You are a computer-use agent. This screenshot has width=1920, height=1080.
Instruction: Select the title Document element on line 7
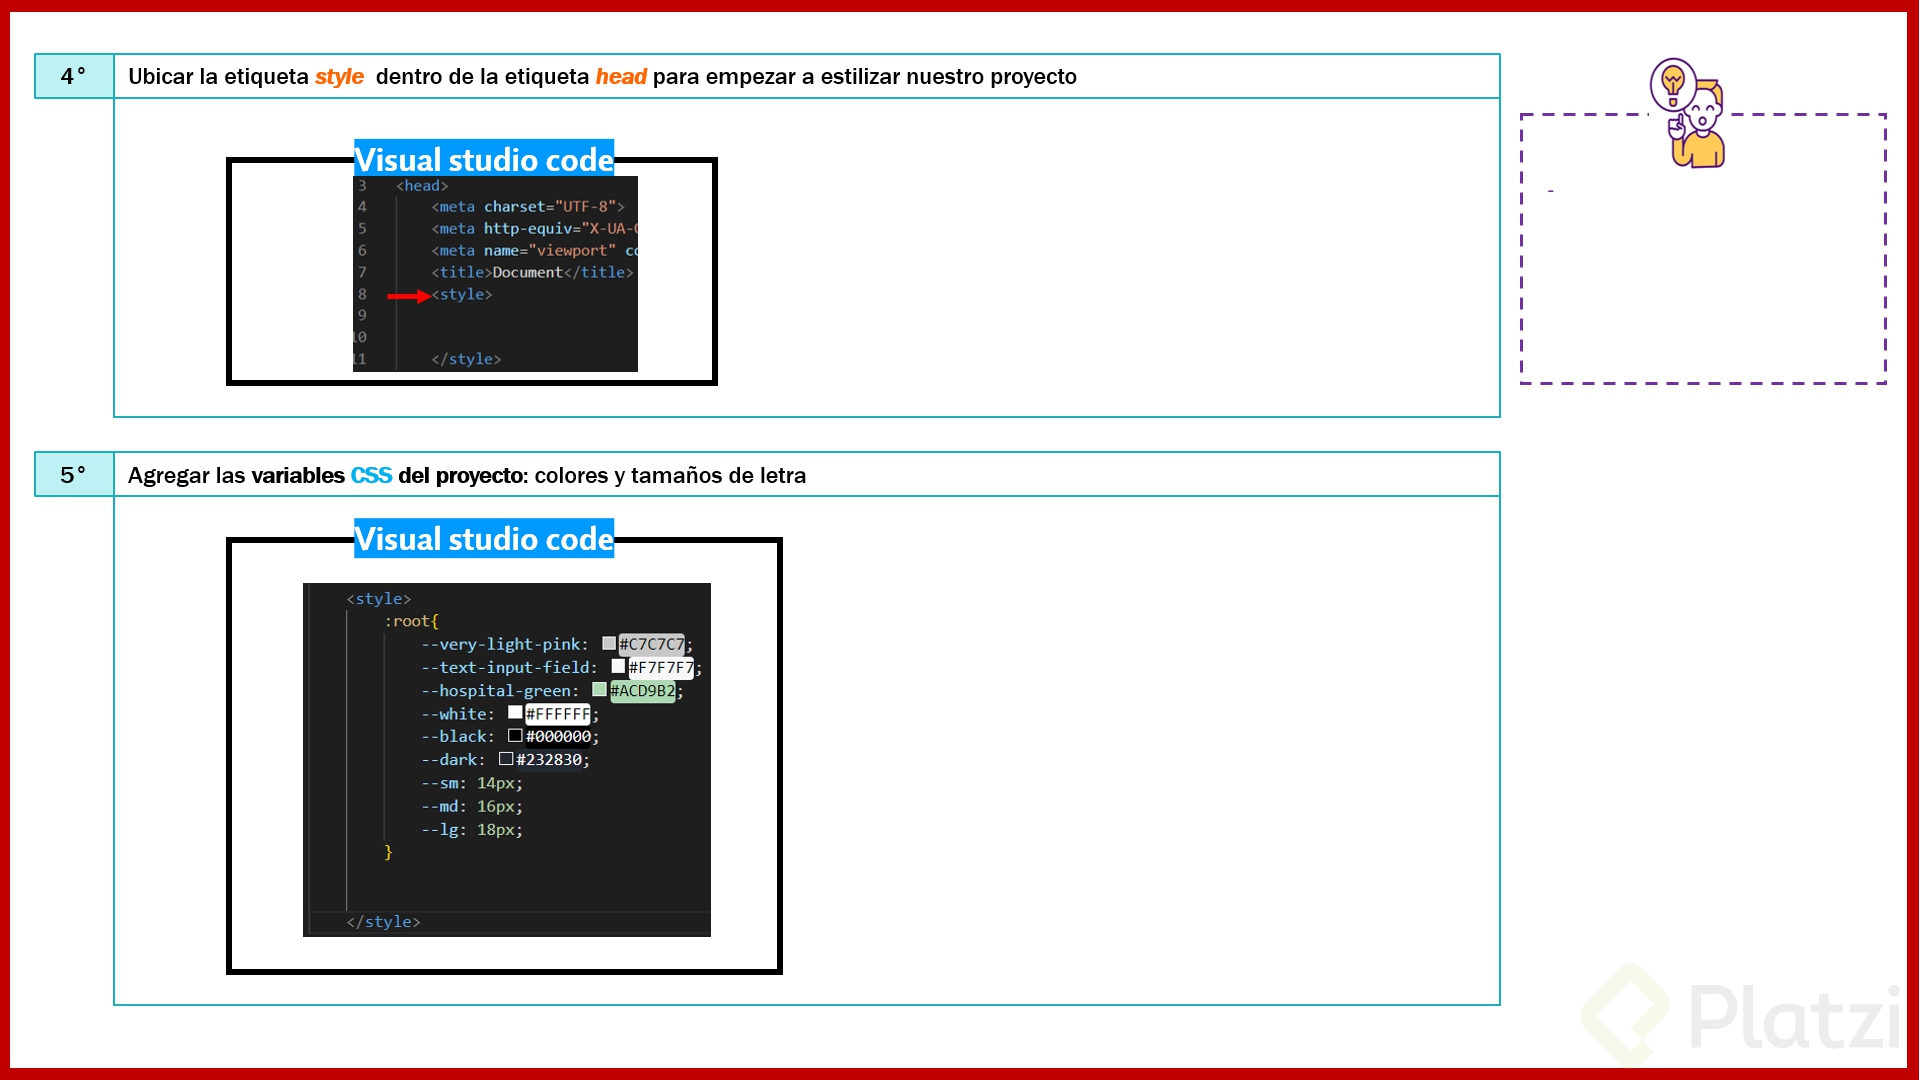[530, 272]
